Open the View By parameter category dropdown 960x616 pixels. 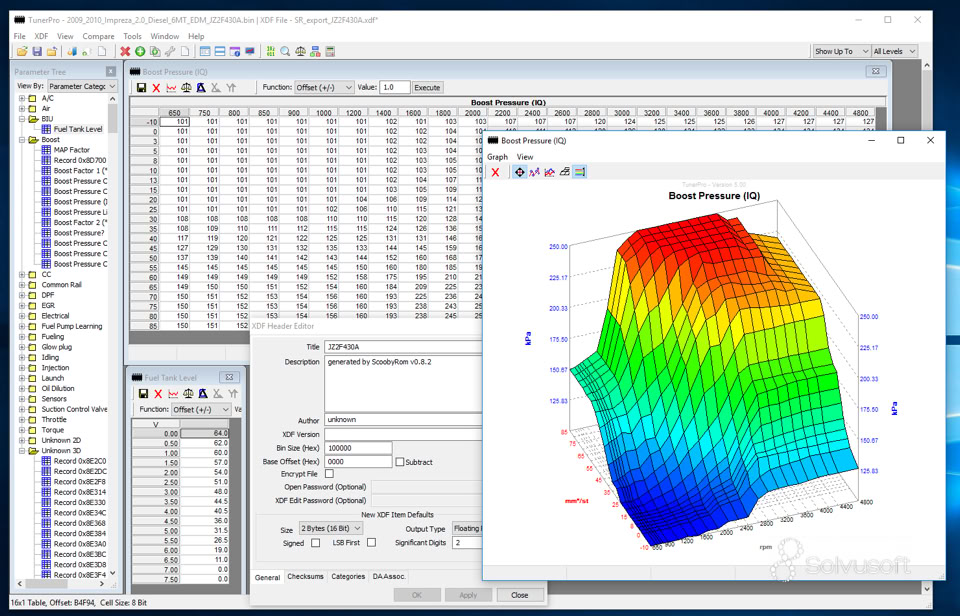tap(81, 87)
